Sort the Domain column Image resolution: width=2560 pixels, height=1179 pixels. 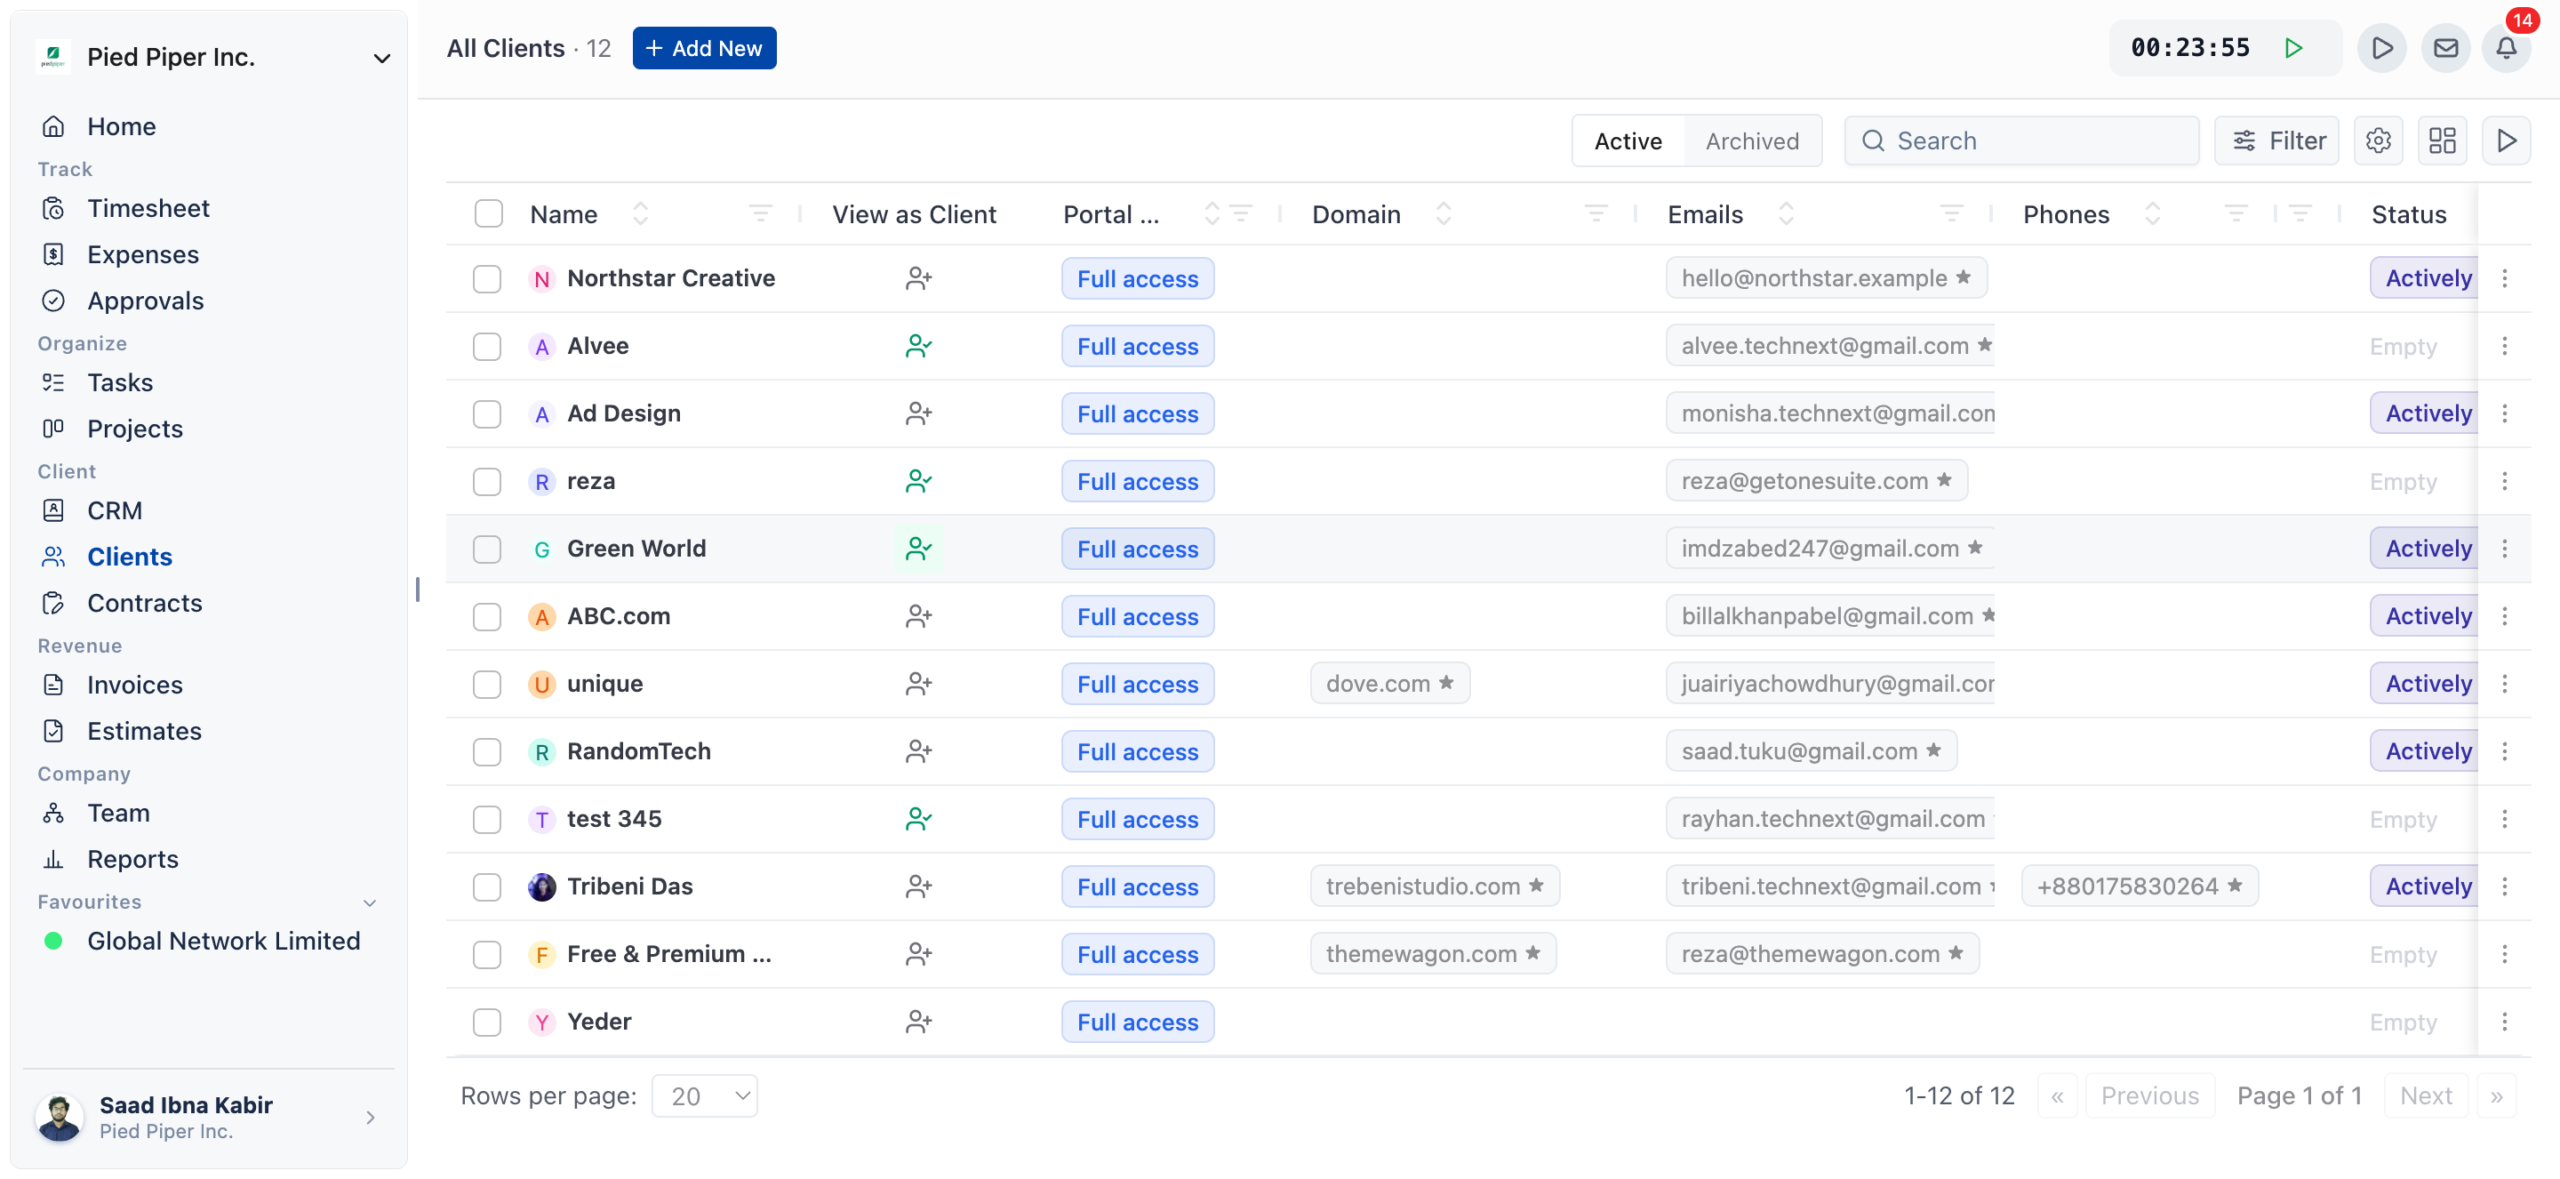(x=1443, y=214)
